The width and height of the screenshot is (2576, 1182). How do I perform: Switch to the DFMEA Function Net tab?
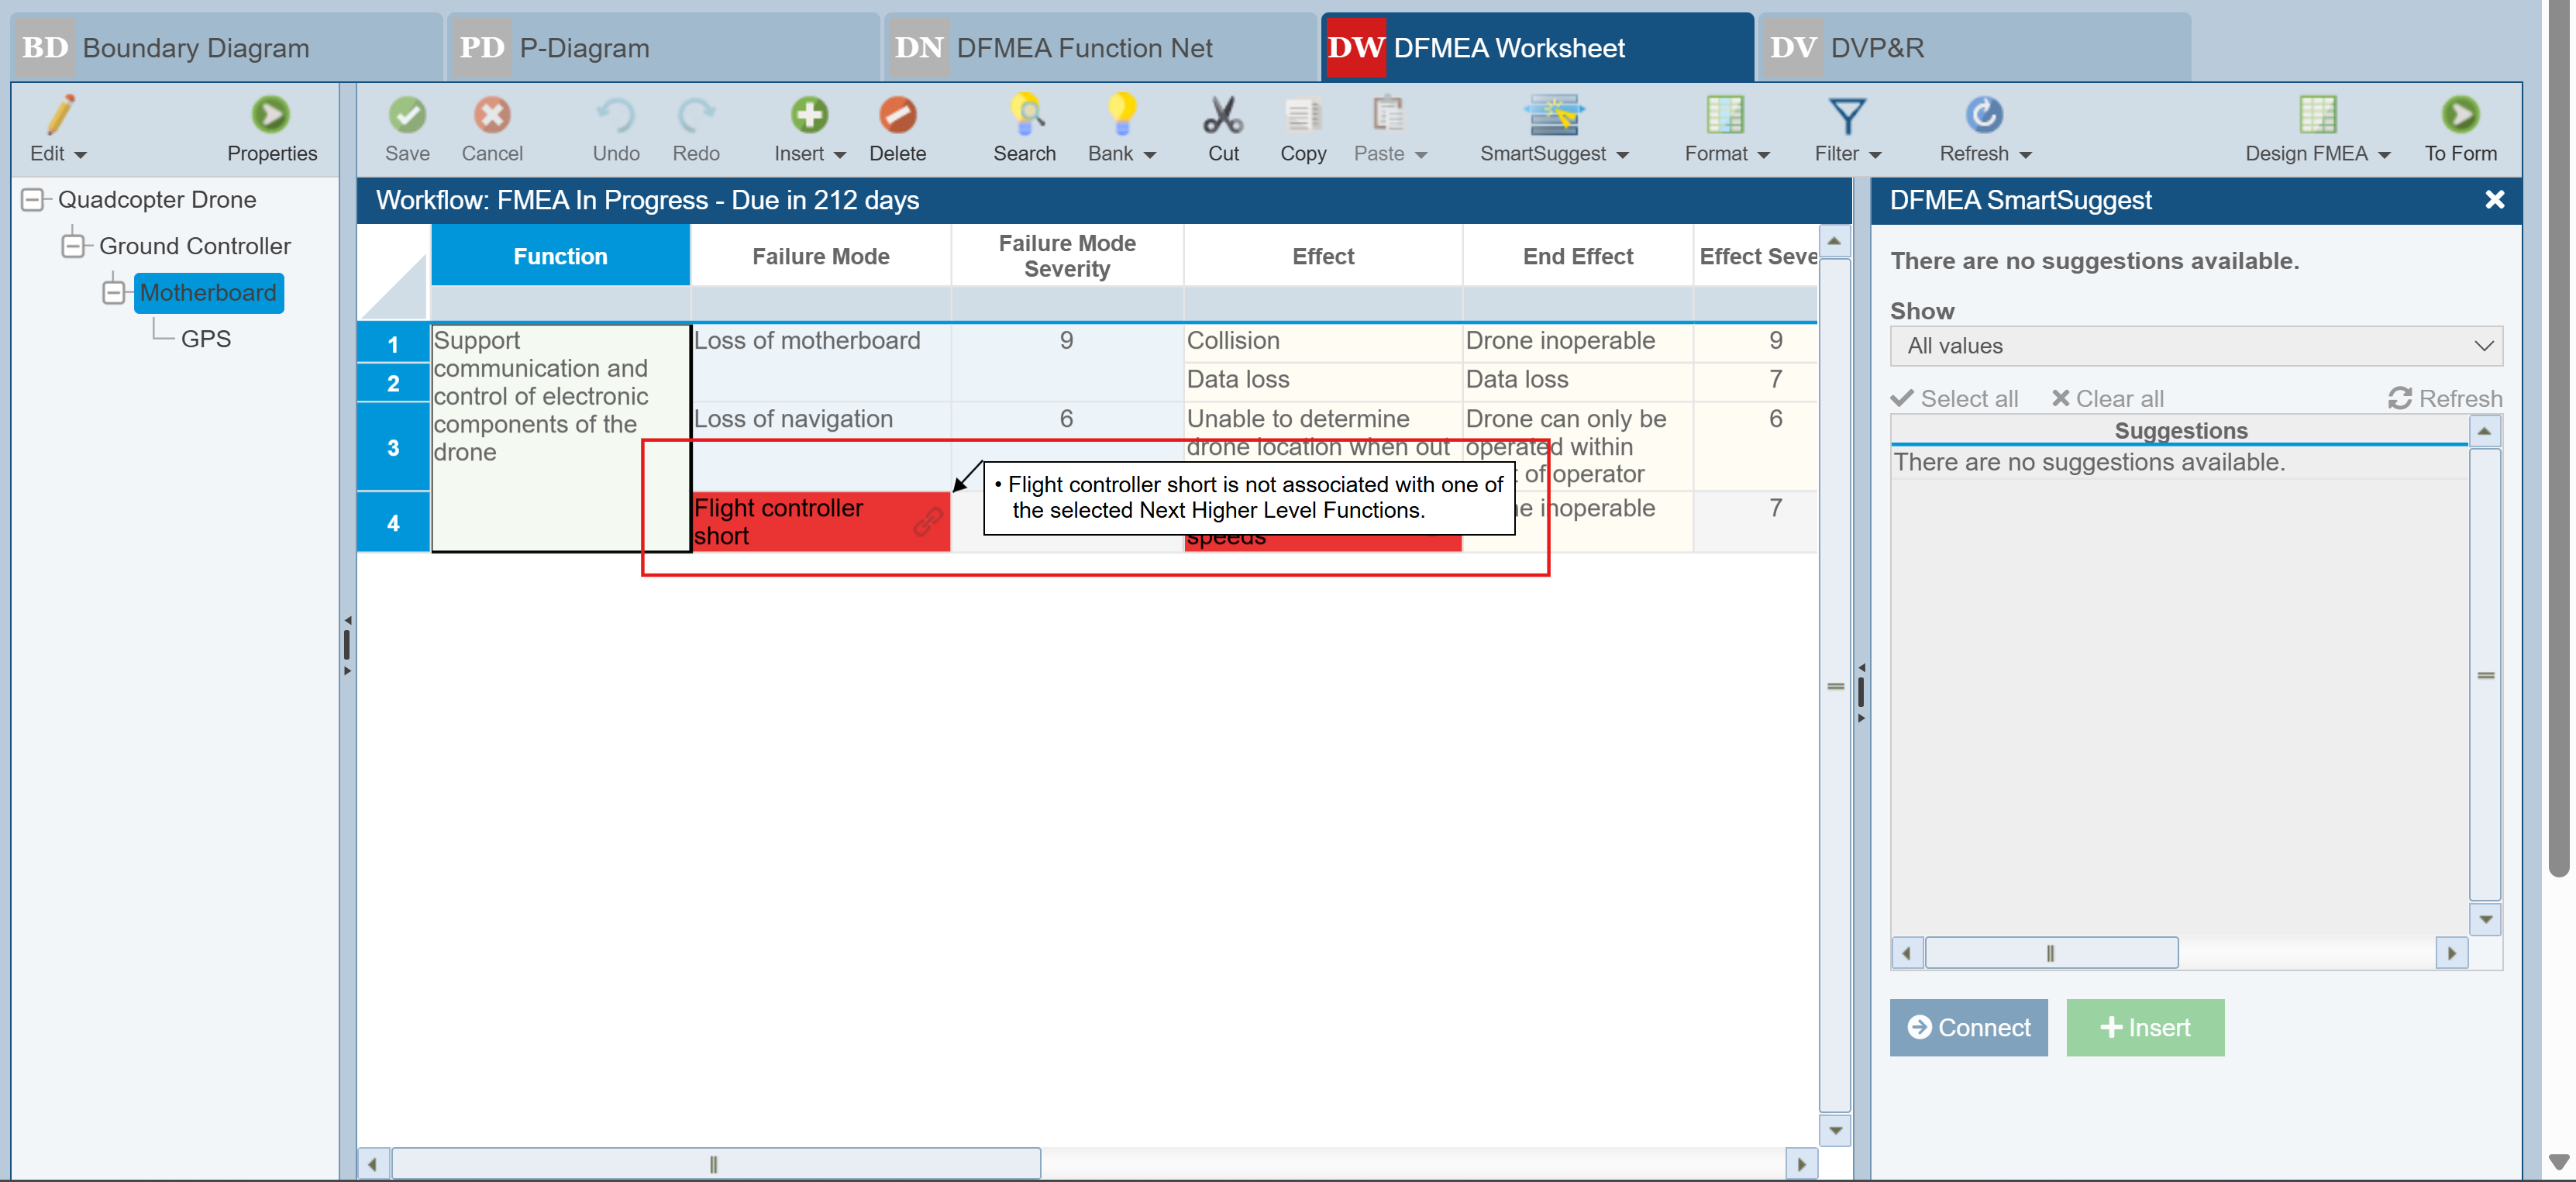pyautogui.click(x=1083, y=48)
